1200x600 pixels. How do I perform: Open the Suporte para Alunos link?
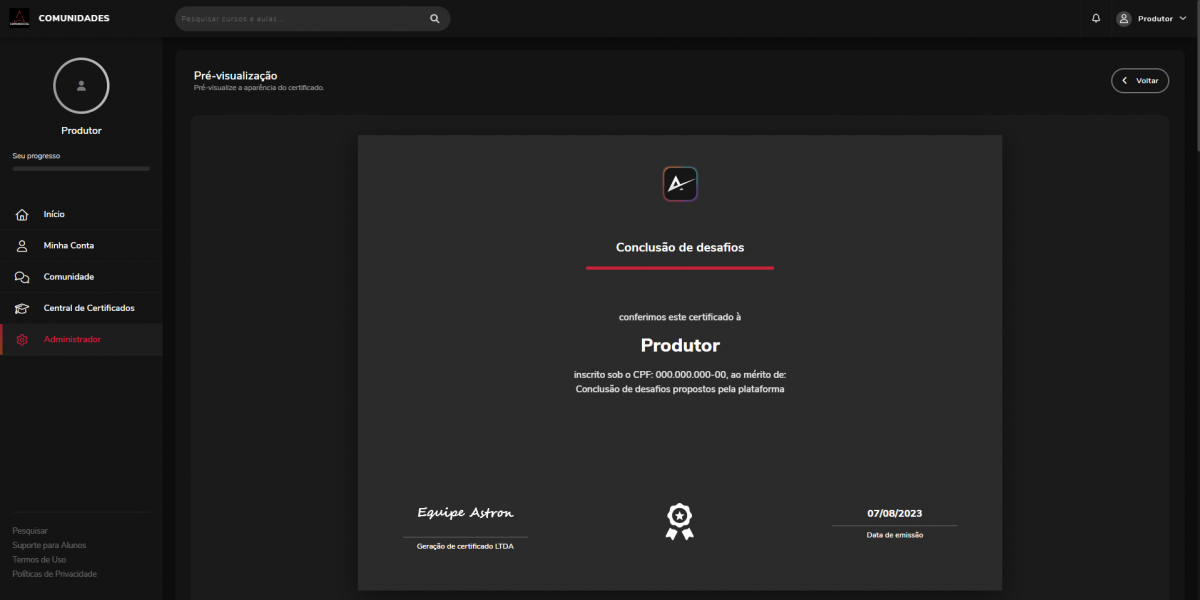pos(49,545)
